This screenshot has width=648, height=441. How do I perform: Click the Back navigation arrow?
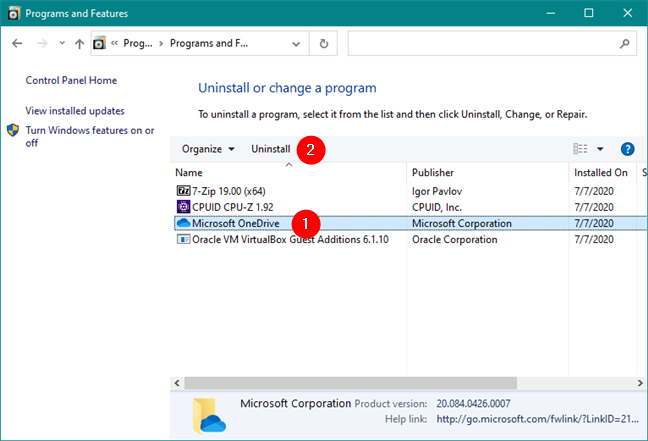tap(17, 43)
